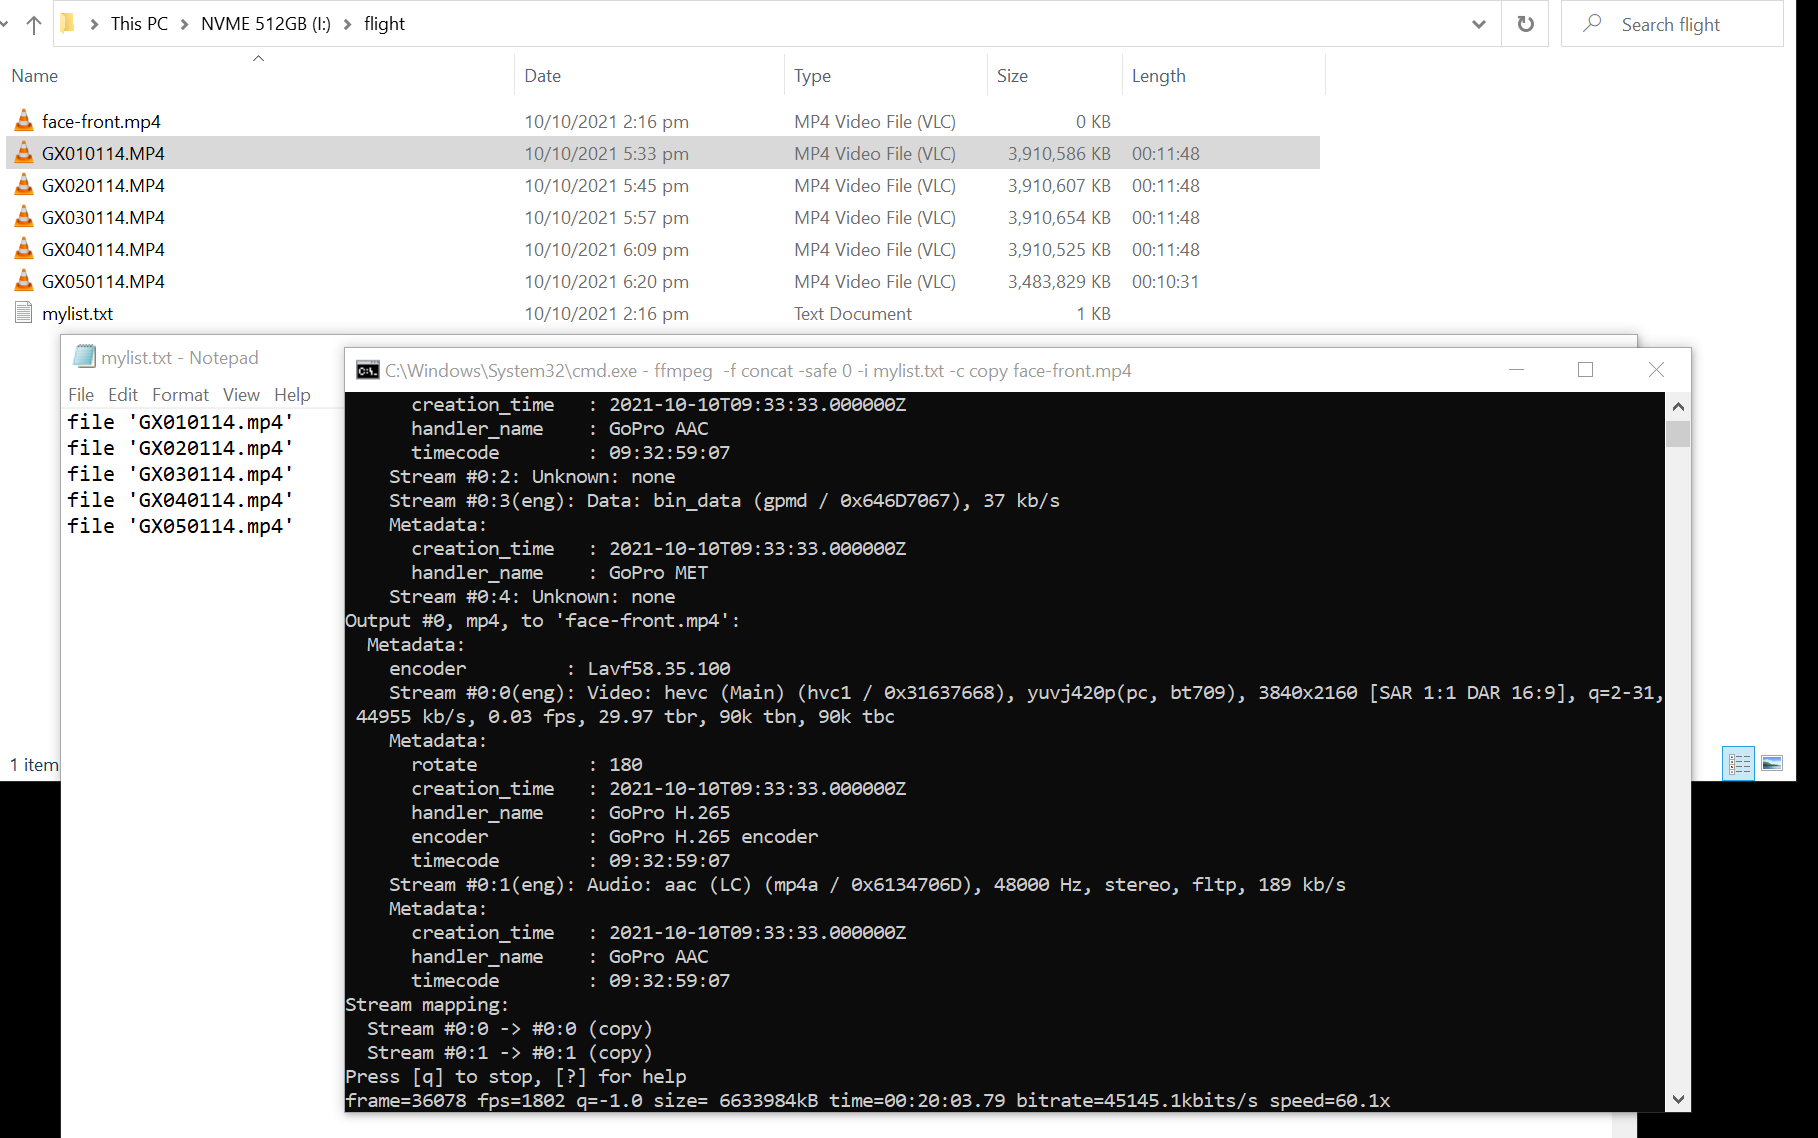Click the Up arrow in Explorer address bar
This screenshot has width=1818, height=1138.
(34, 24)
